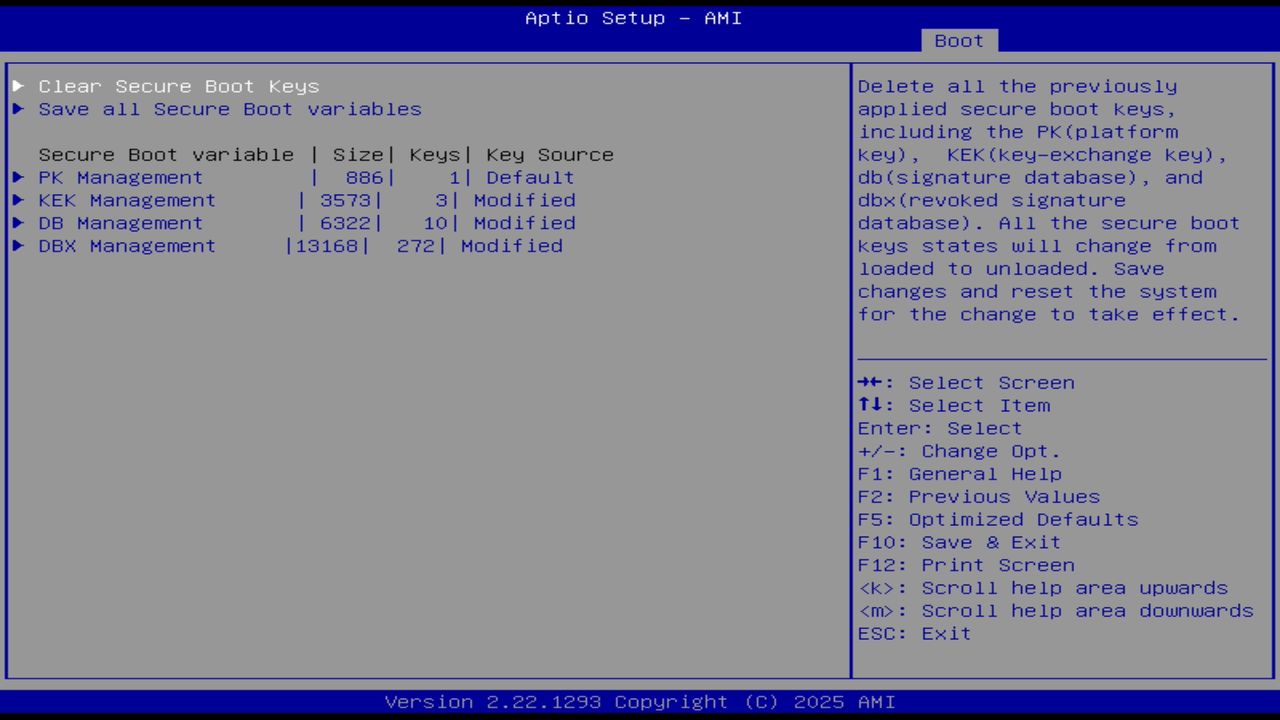This screenshot has width=1280, height=720.
Task: Expand KEK Management options
Action: tap(126, 200)
